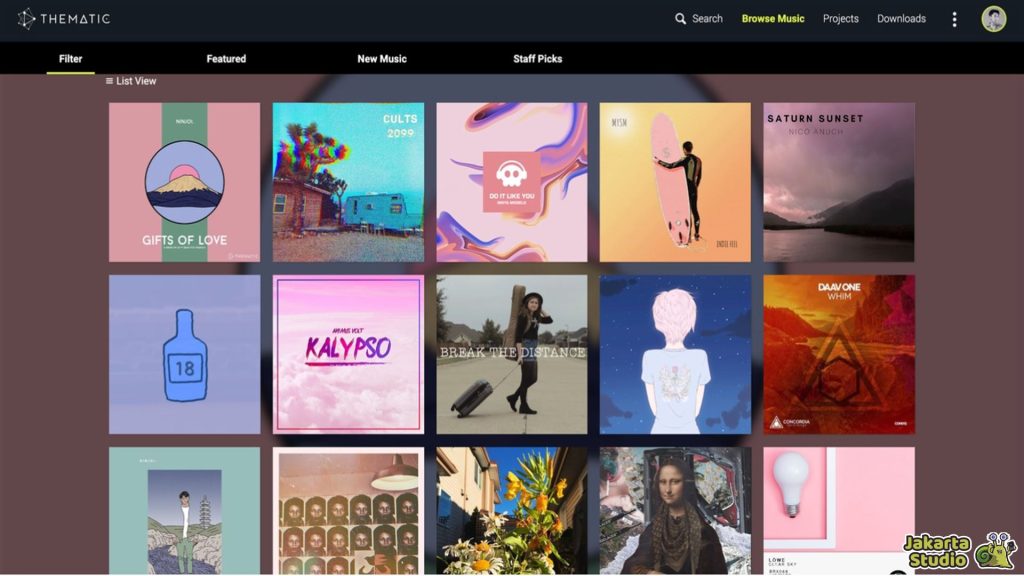1024x576 pixels.
Task: Select the blue bottle 18 album cover
Action: 184,354
